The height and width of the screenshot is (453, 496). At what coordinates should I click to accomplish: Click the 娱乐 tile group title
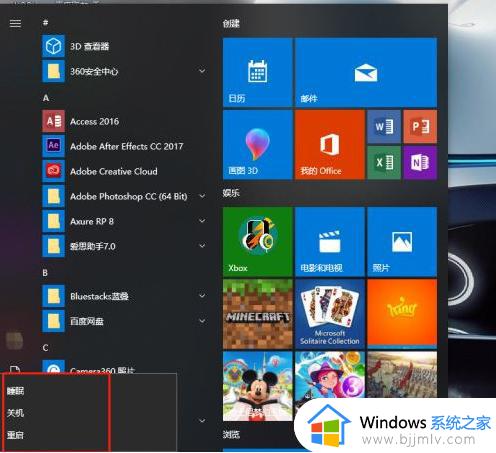click(x=231, y=193)
